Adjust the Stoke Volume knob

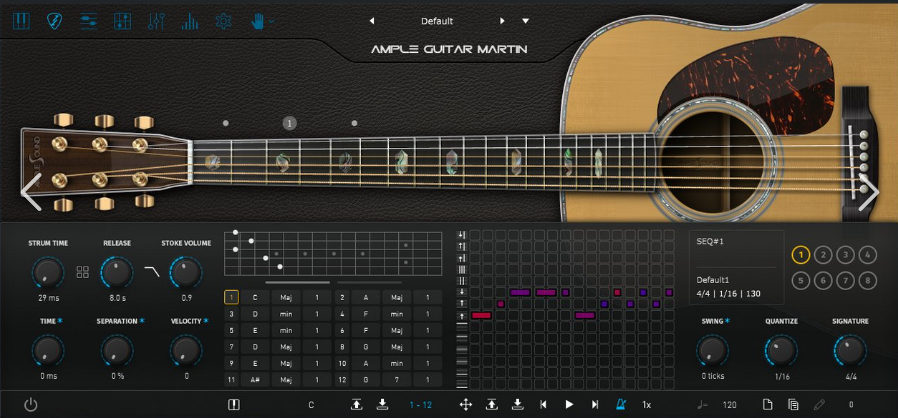186,273
